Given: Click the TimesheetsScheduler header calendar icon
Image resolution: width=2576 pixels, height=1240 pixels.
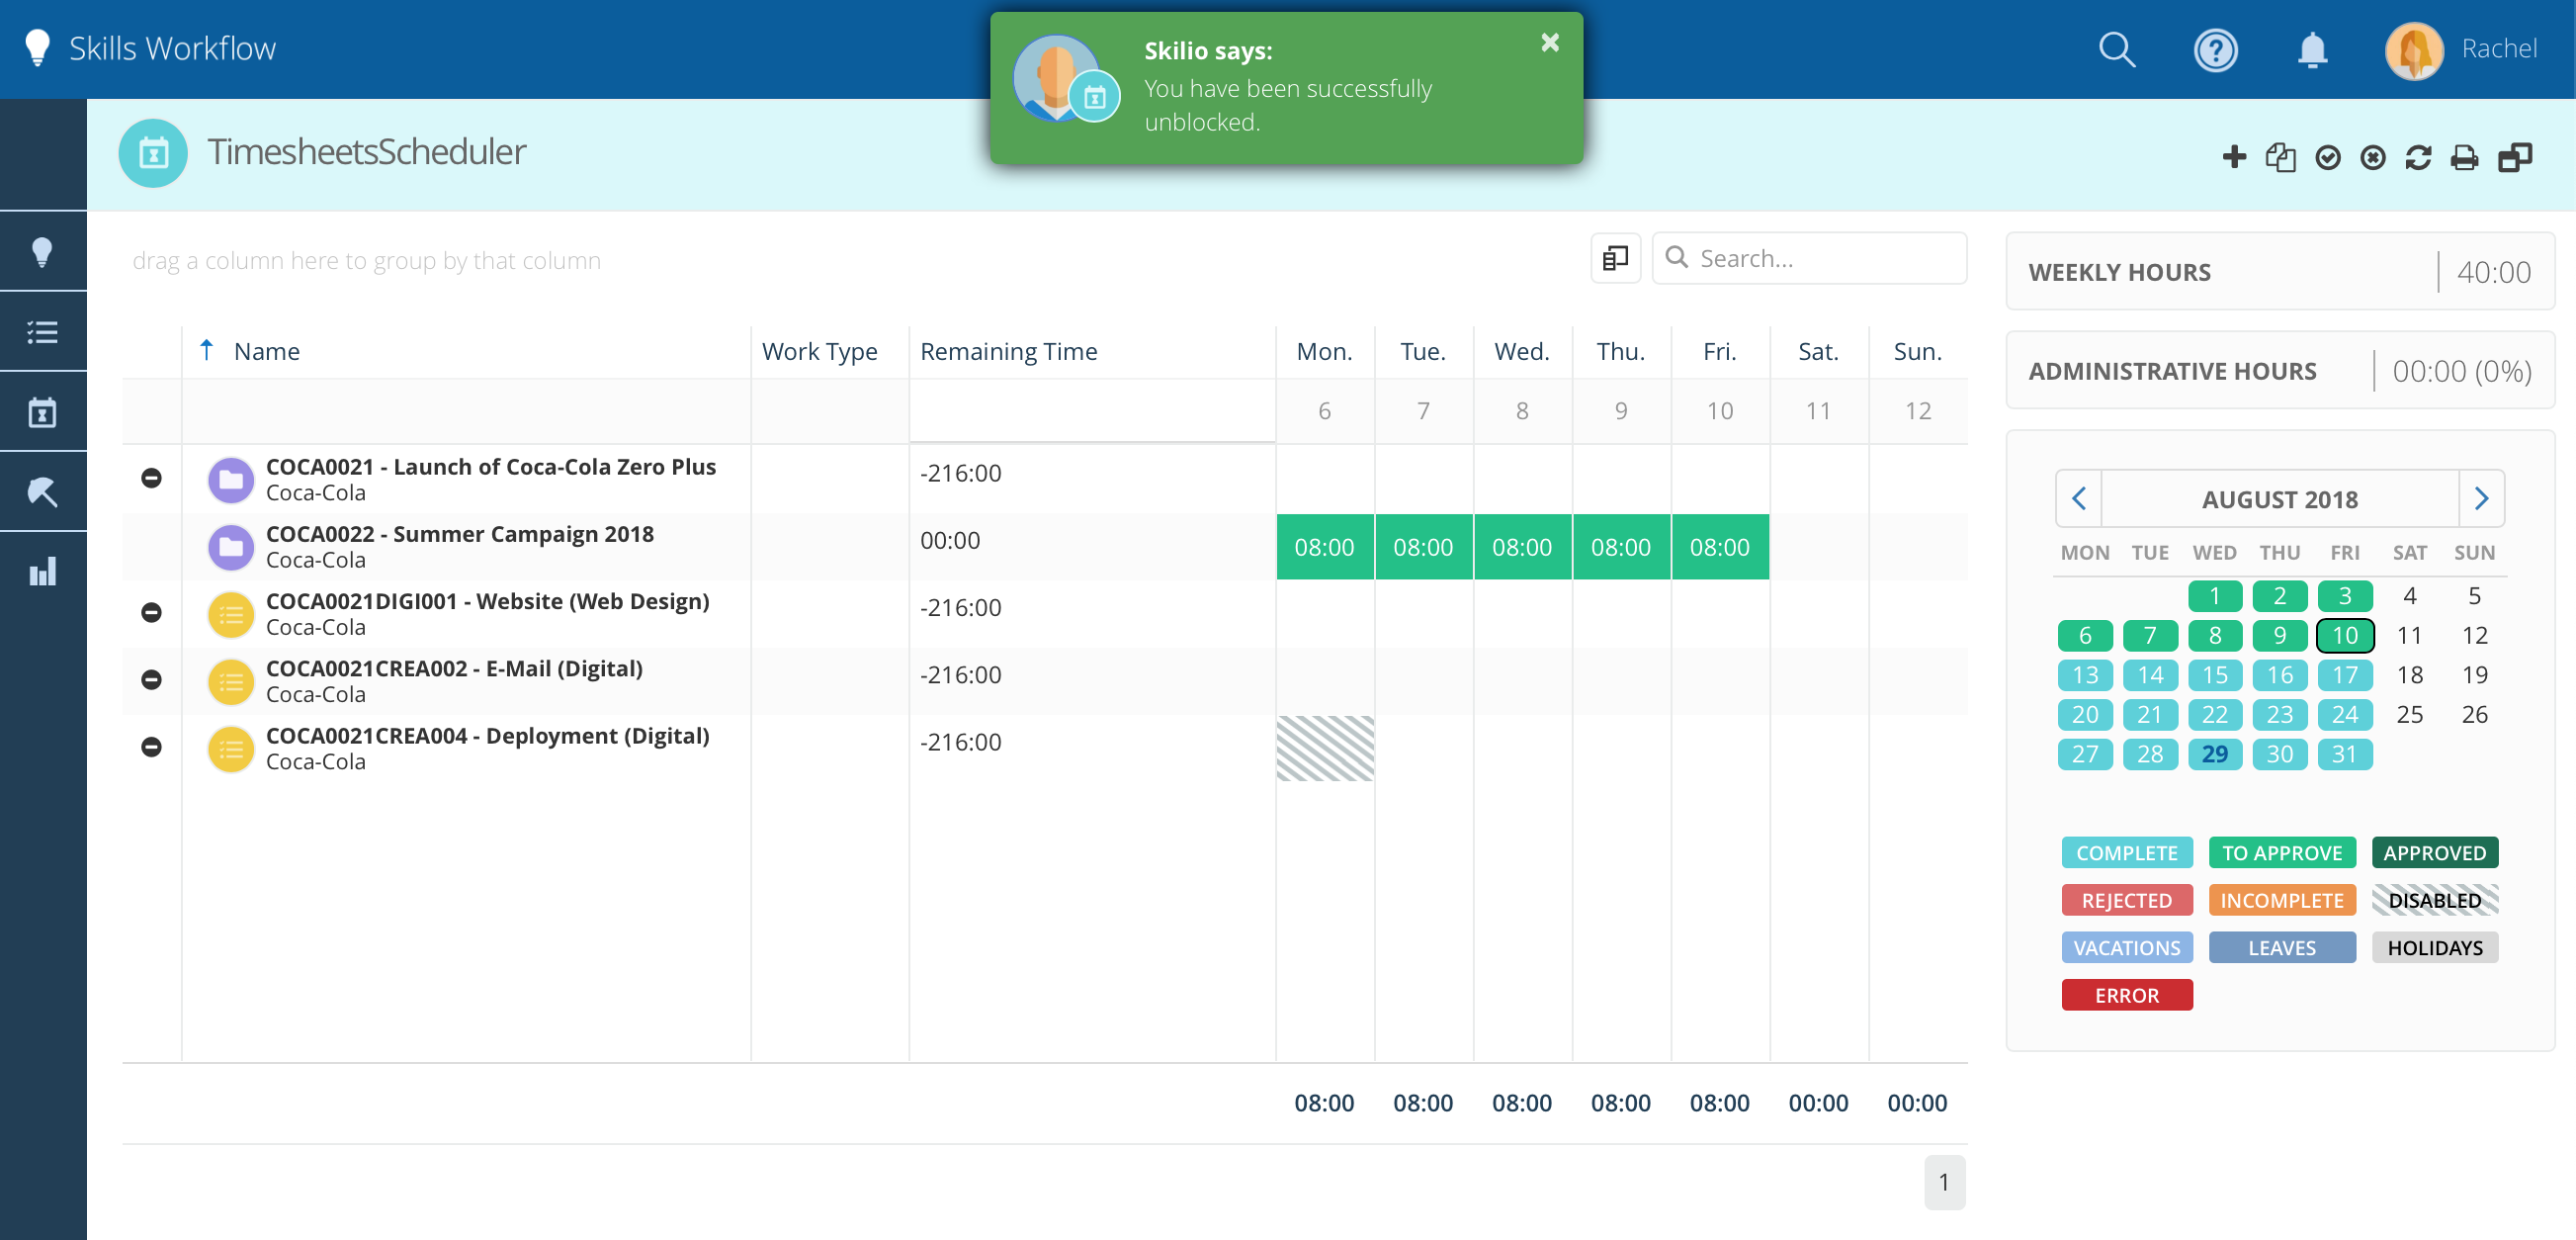Looking at the screenshot, I should click(153, 153).
